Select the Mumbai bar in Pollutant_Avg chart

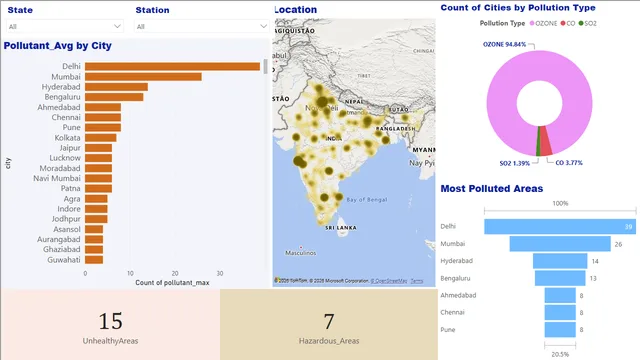tap(143, 77)
